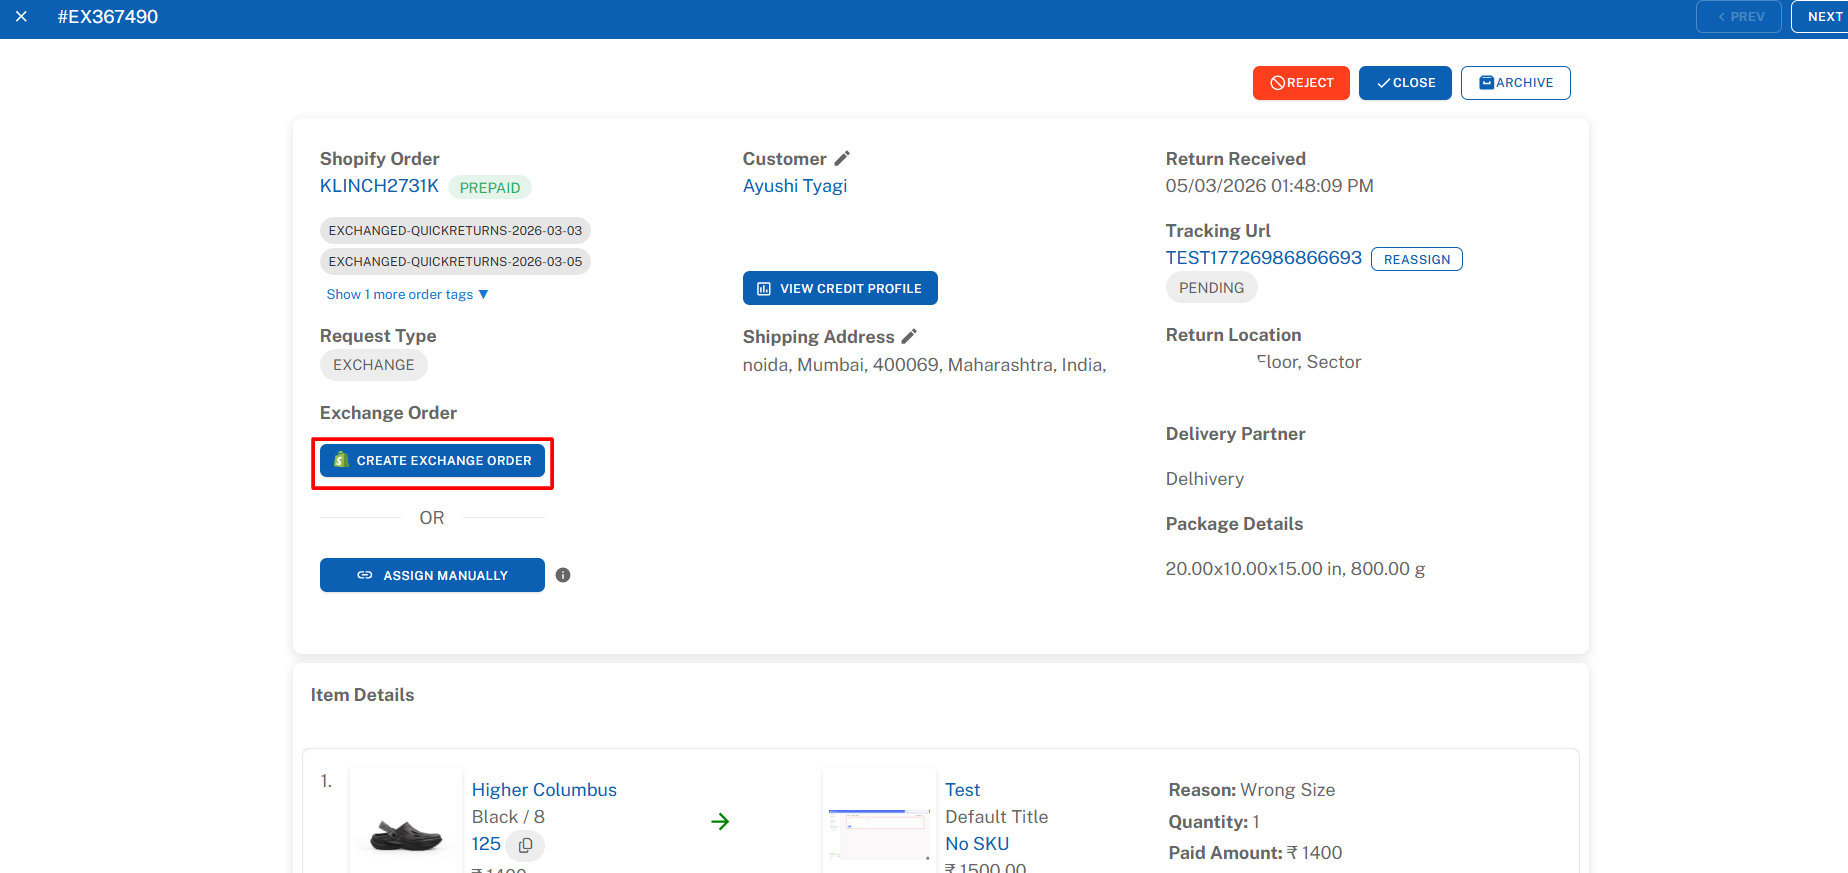The height and width of the screenshot is (873, 1848).
Task: Click the green arrow between exchange items
Action: pyautogui.click(x=720, y=821)
